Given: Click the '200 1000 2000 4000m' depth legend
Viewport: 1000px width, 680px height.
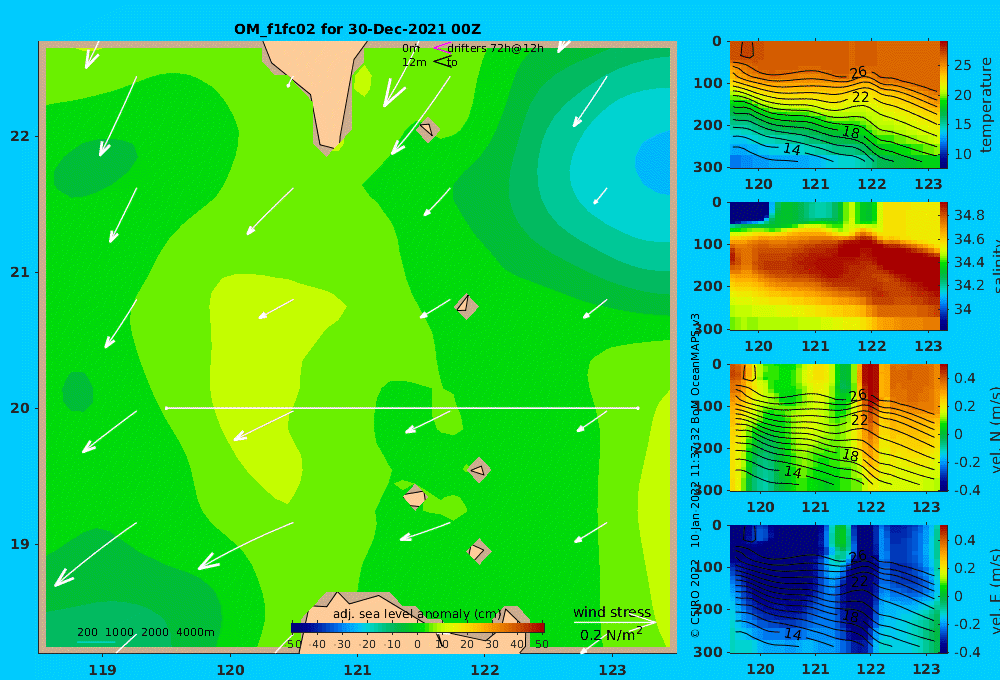Looking at the screenshot, I should (145, 632).
